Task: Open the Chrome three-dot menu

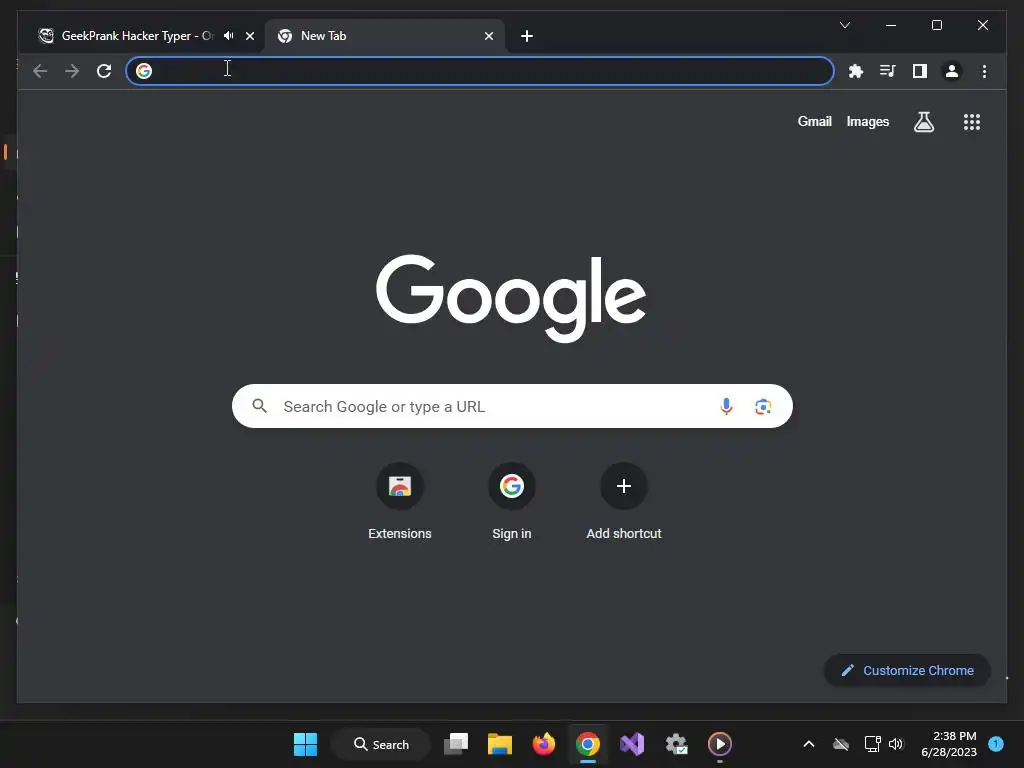Action: pyautogui.click(x=984, y=71)
